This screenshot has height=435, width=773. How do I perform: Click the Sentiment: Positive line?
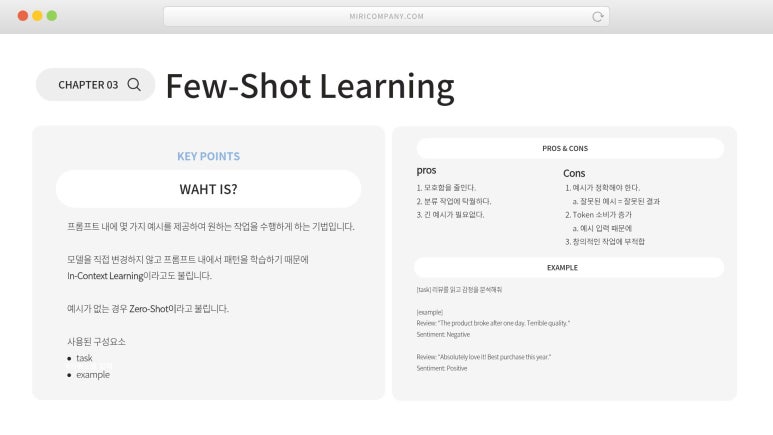pyautogui.click(x=442, y=368)
